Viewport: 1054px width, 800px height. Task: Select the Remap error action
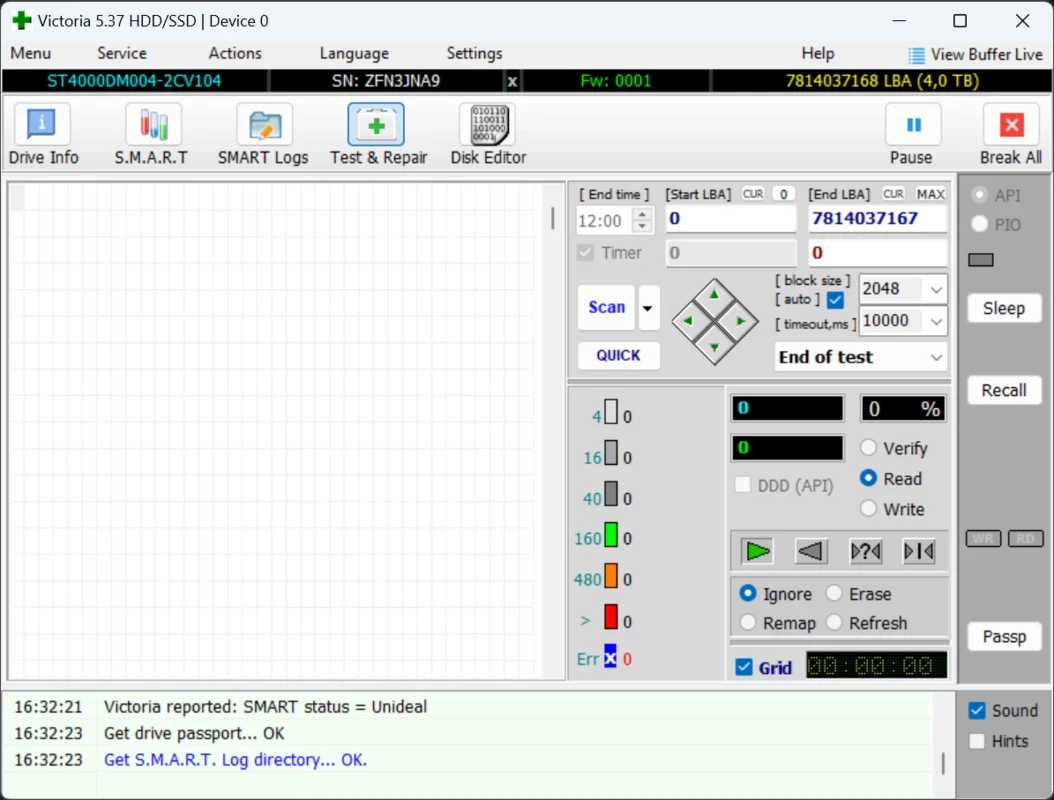748,623
